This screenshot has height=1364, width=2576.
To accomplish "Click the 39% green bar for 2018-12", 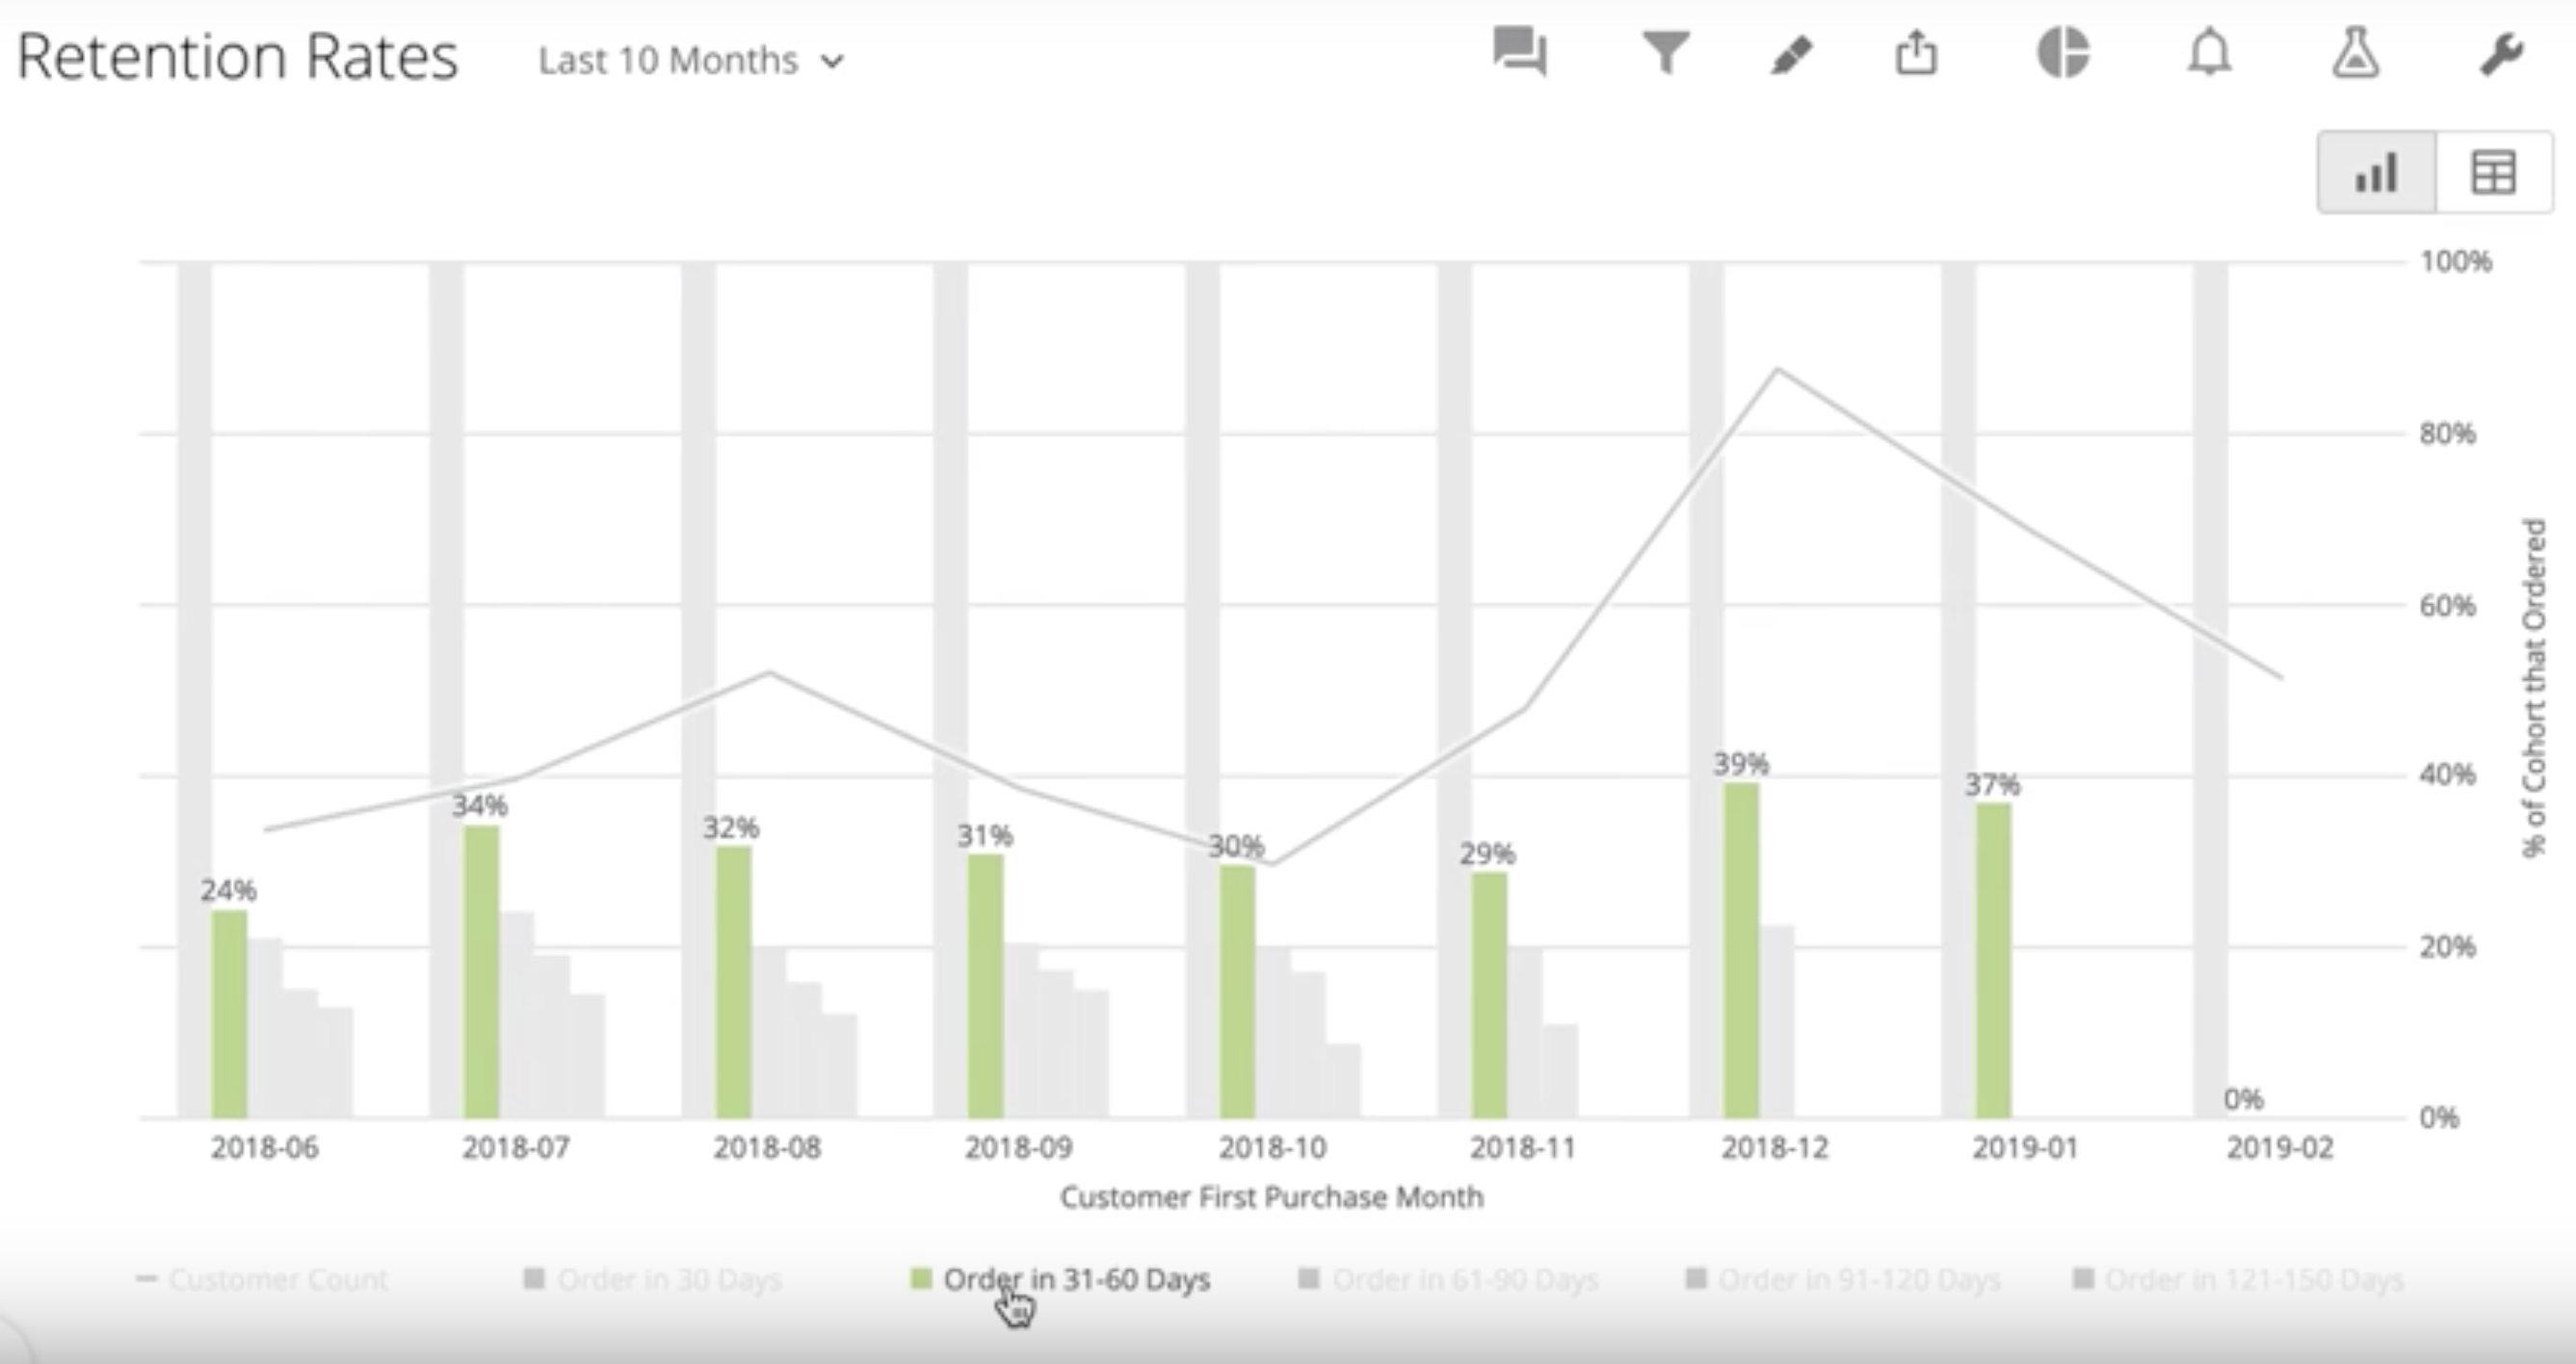I will coord(1741,950).
